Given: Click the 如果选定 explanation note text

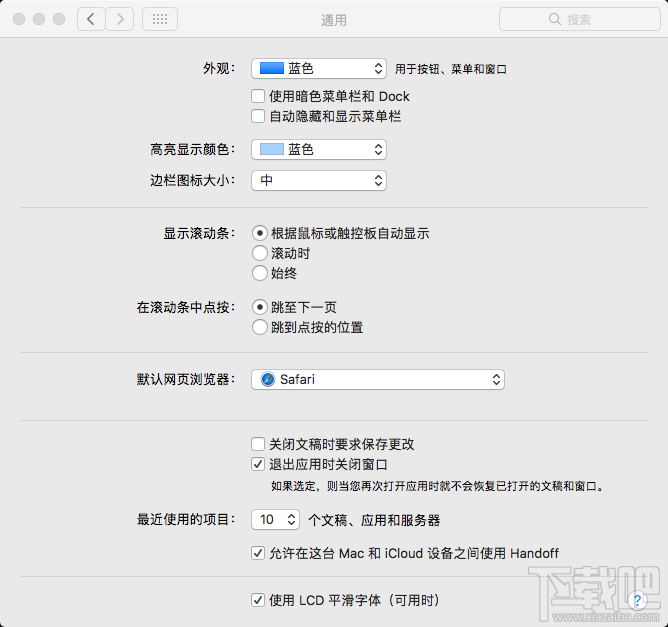Looking at the screenshot, I should pos(438,486).
